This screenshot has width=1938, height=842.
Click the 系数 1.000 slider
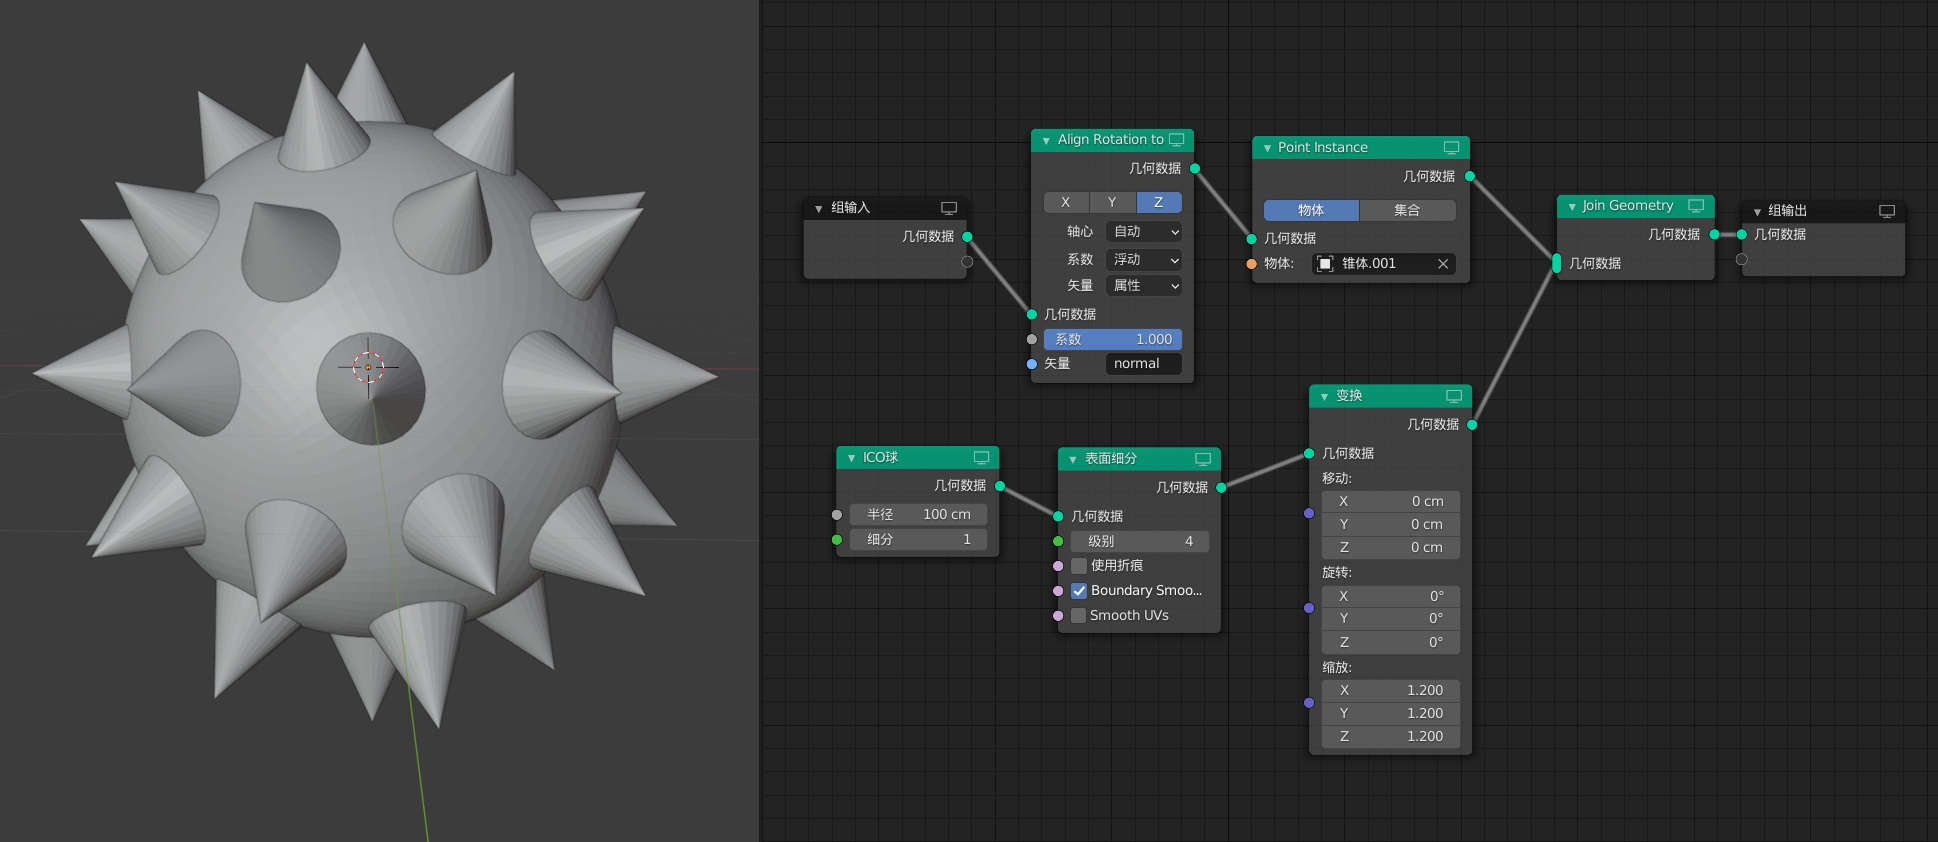coord(1112,340)
